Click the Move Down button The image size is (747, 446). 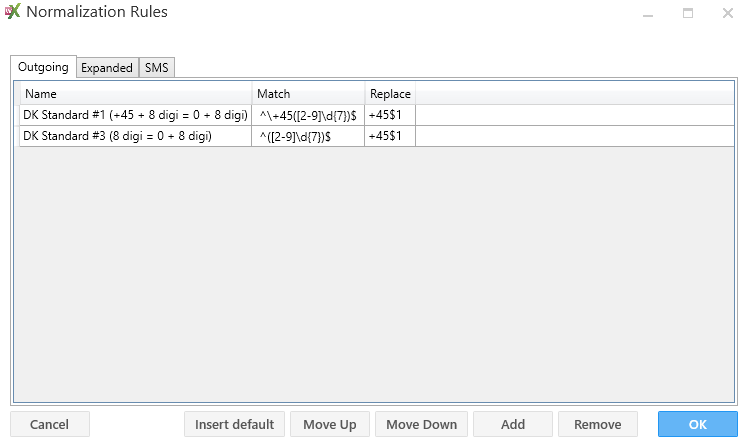pos(422,424)
